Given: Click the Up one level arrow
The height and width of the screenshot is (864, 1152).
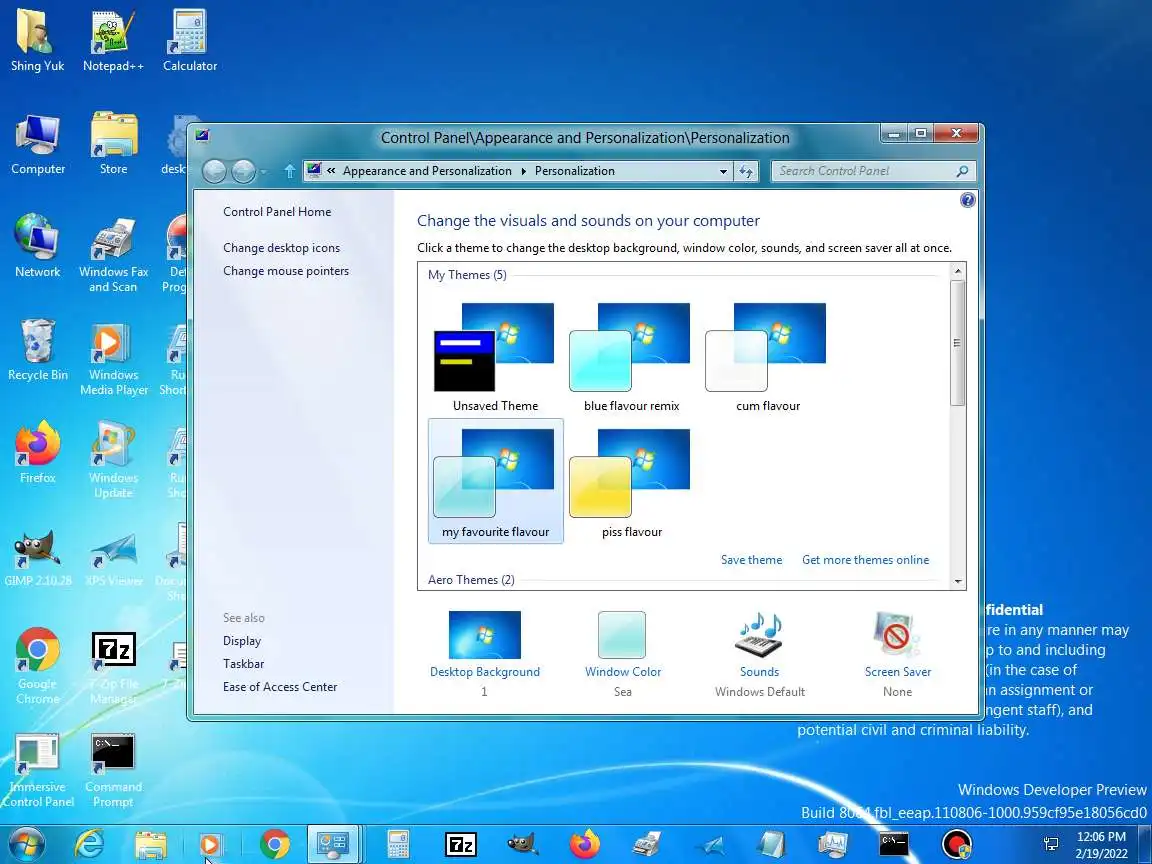Looking at the screenshot, I should (x=289, y=171).
